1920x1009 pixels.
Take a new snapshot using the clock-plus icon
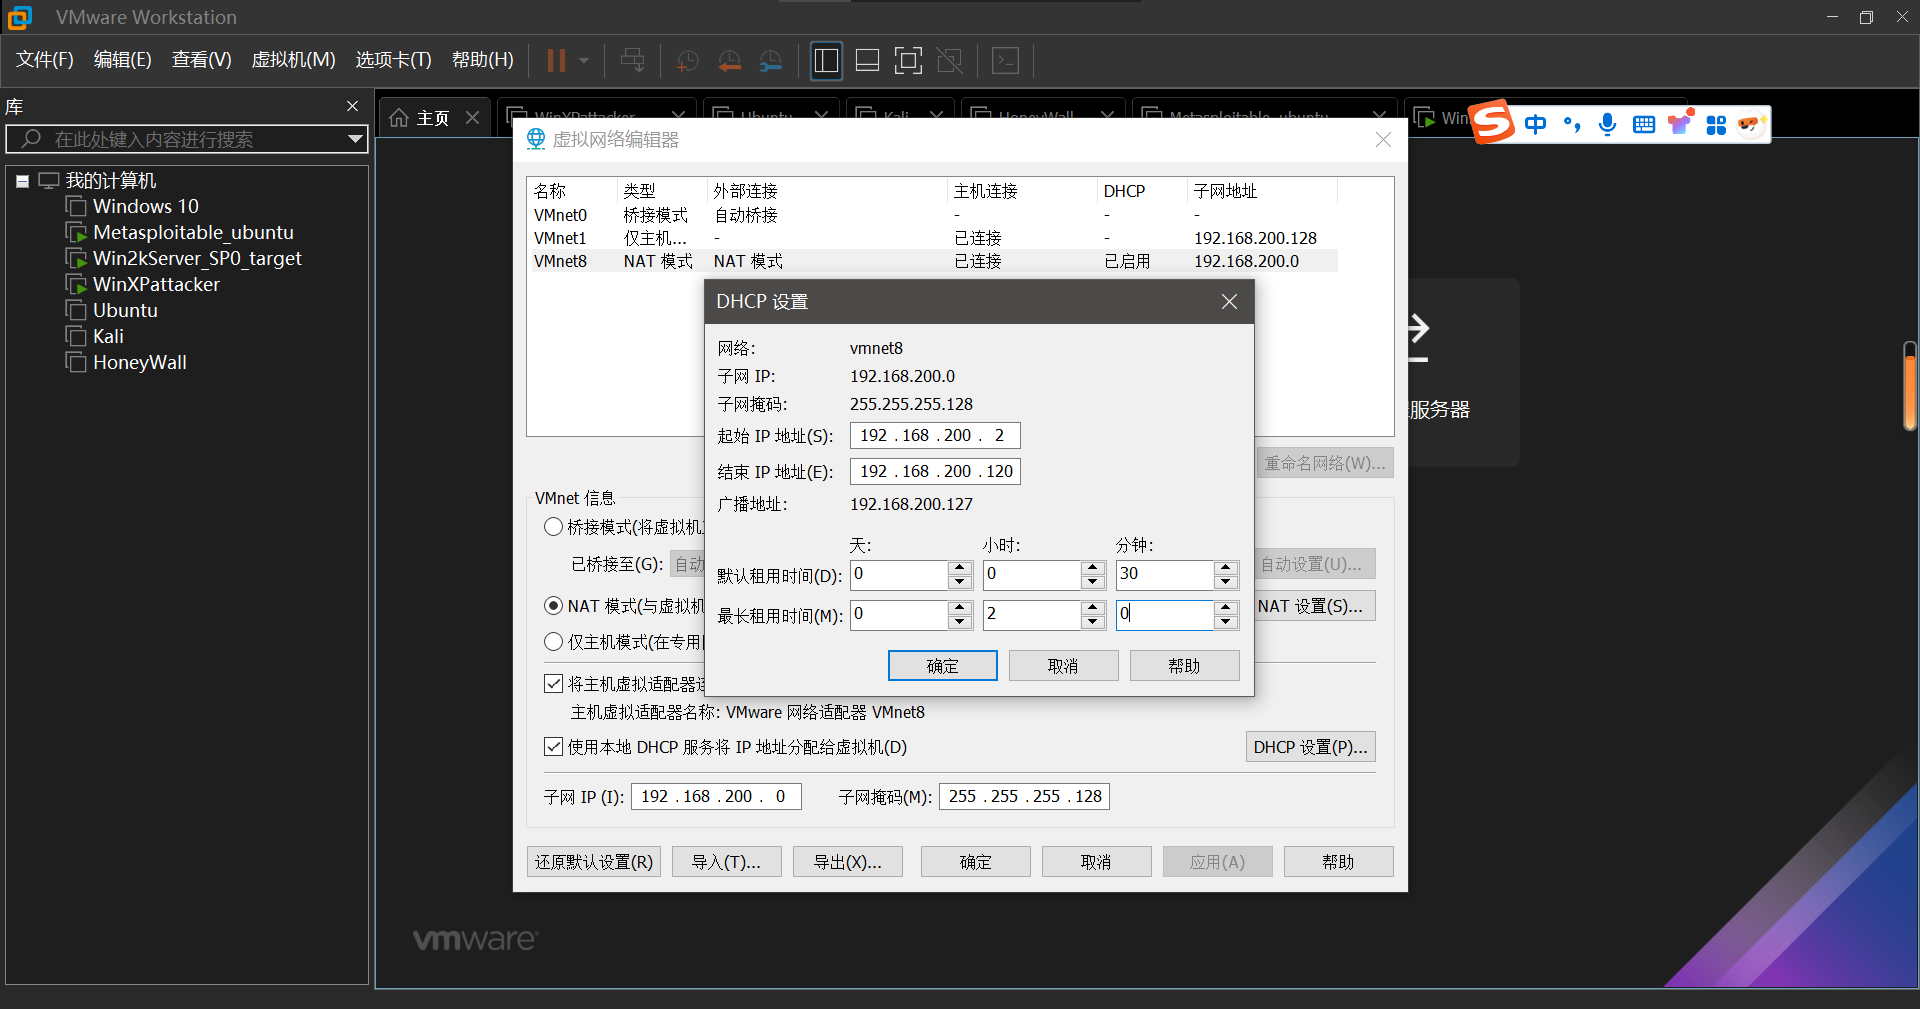pos(687,60)
